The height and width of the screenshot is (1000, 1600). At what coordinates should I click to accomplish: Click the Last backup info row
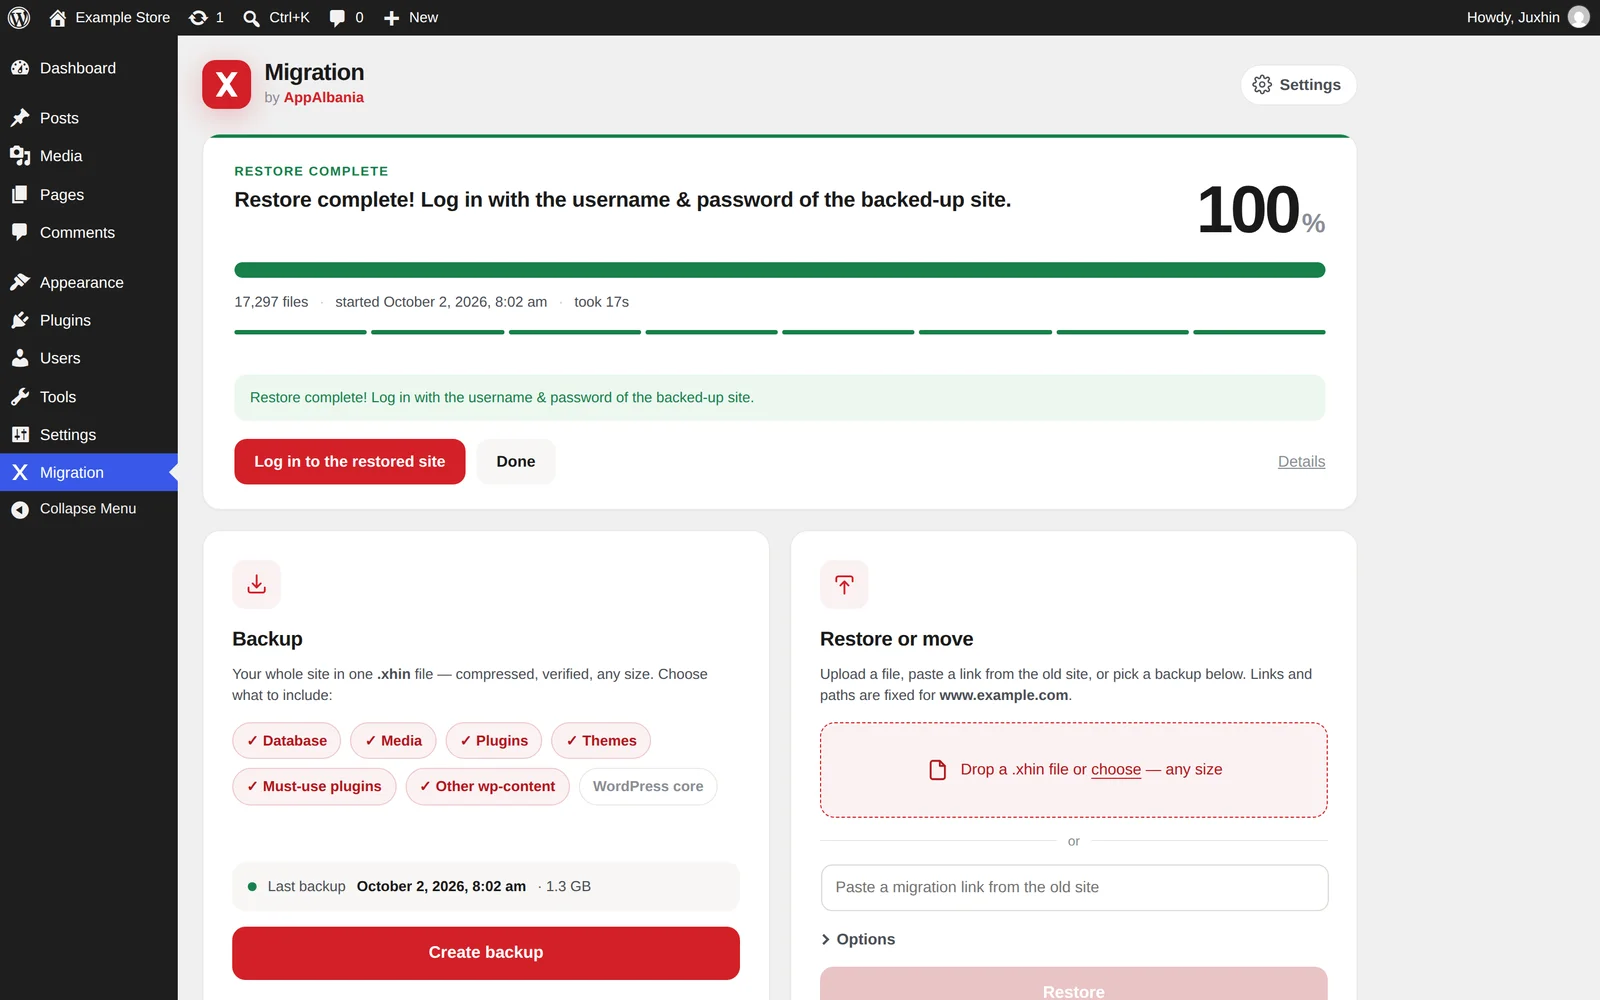[x=486, y=887]
